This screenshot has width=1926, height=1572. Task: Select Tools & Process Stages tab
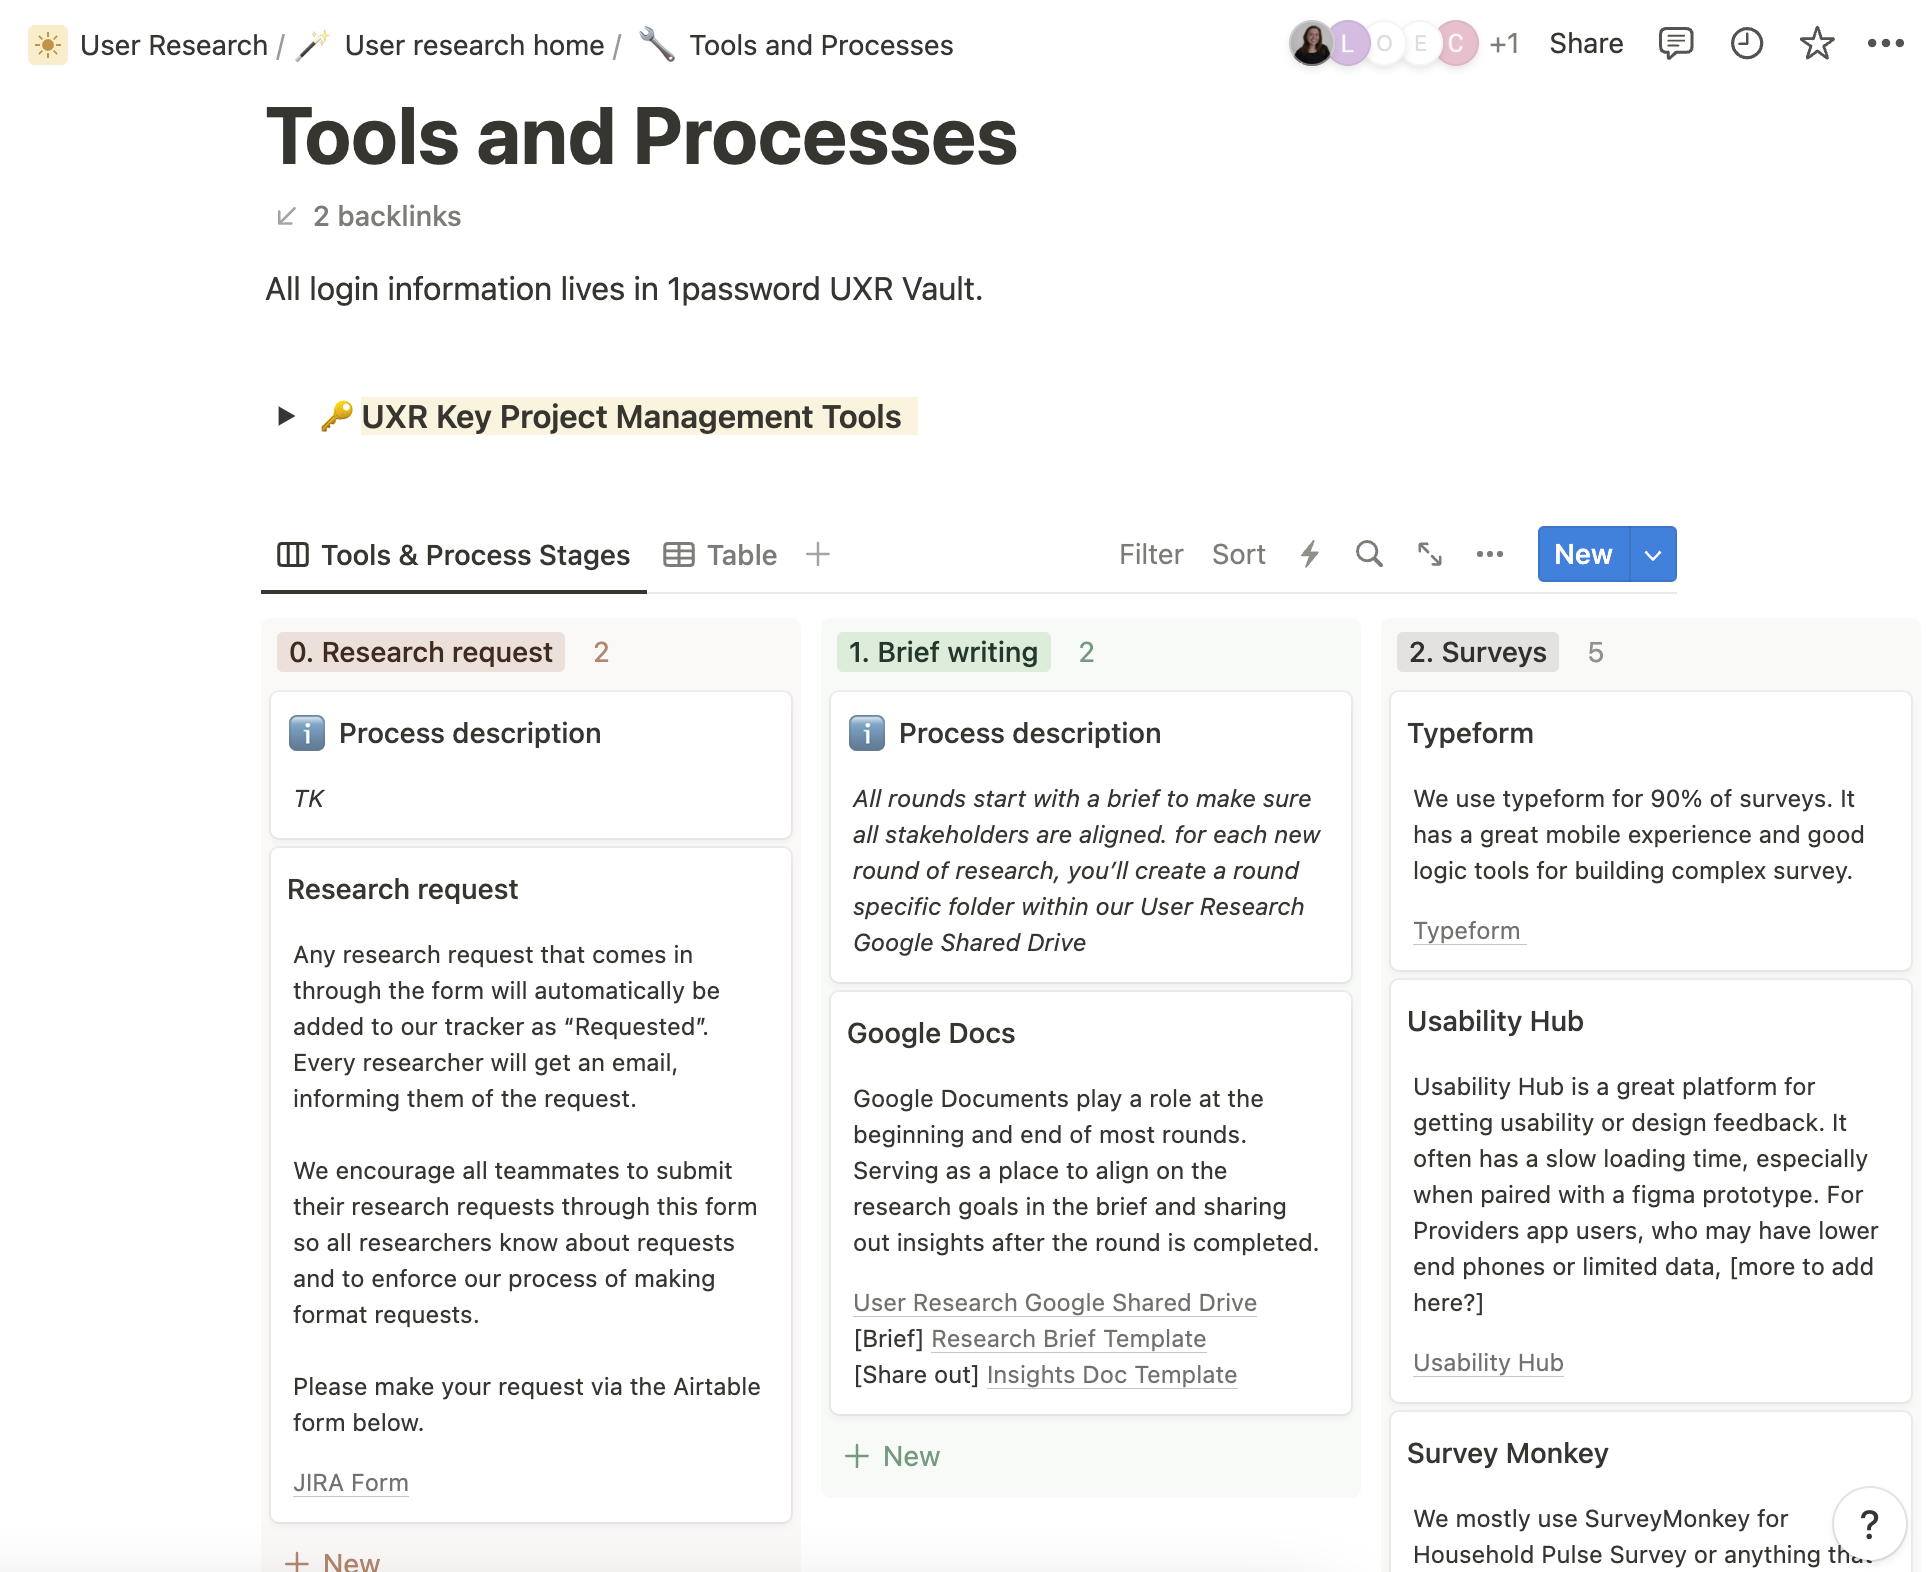(x=454, y=554)
